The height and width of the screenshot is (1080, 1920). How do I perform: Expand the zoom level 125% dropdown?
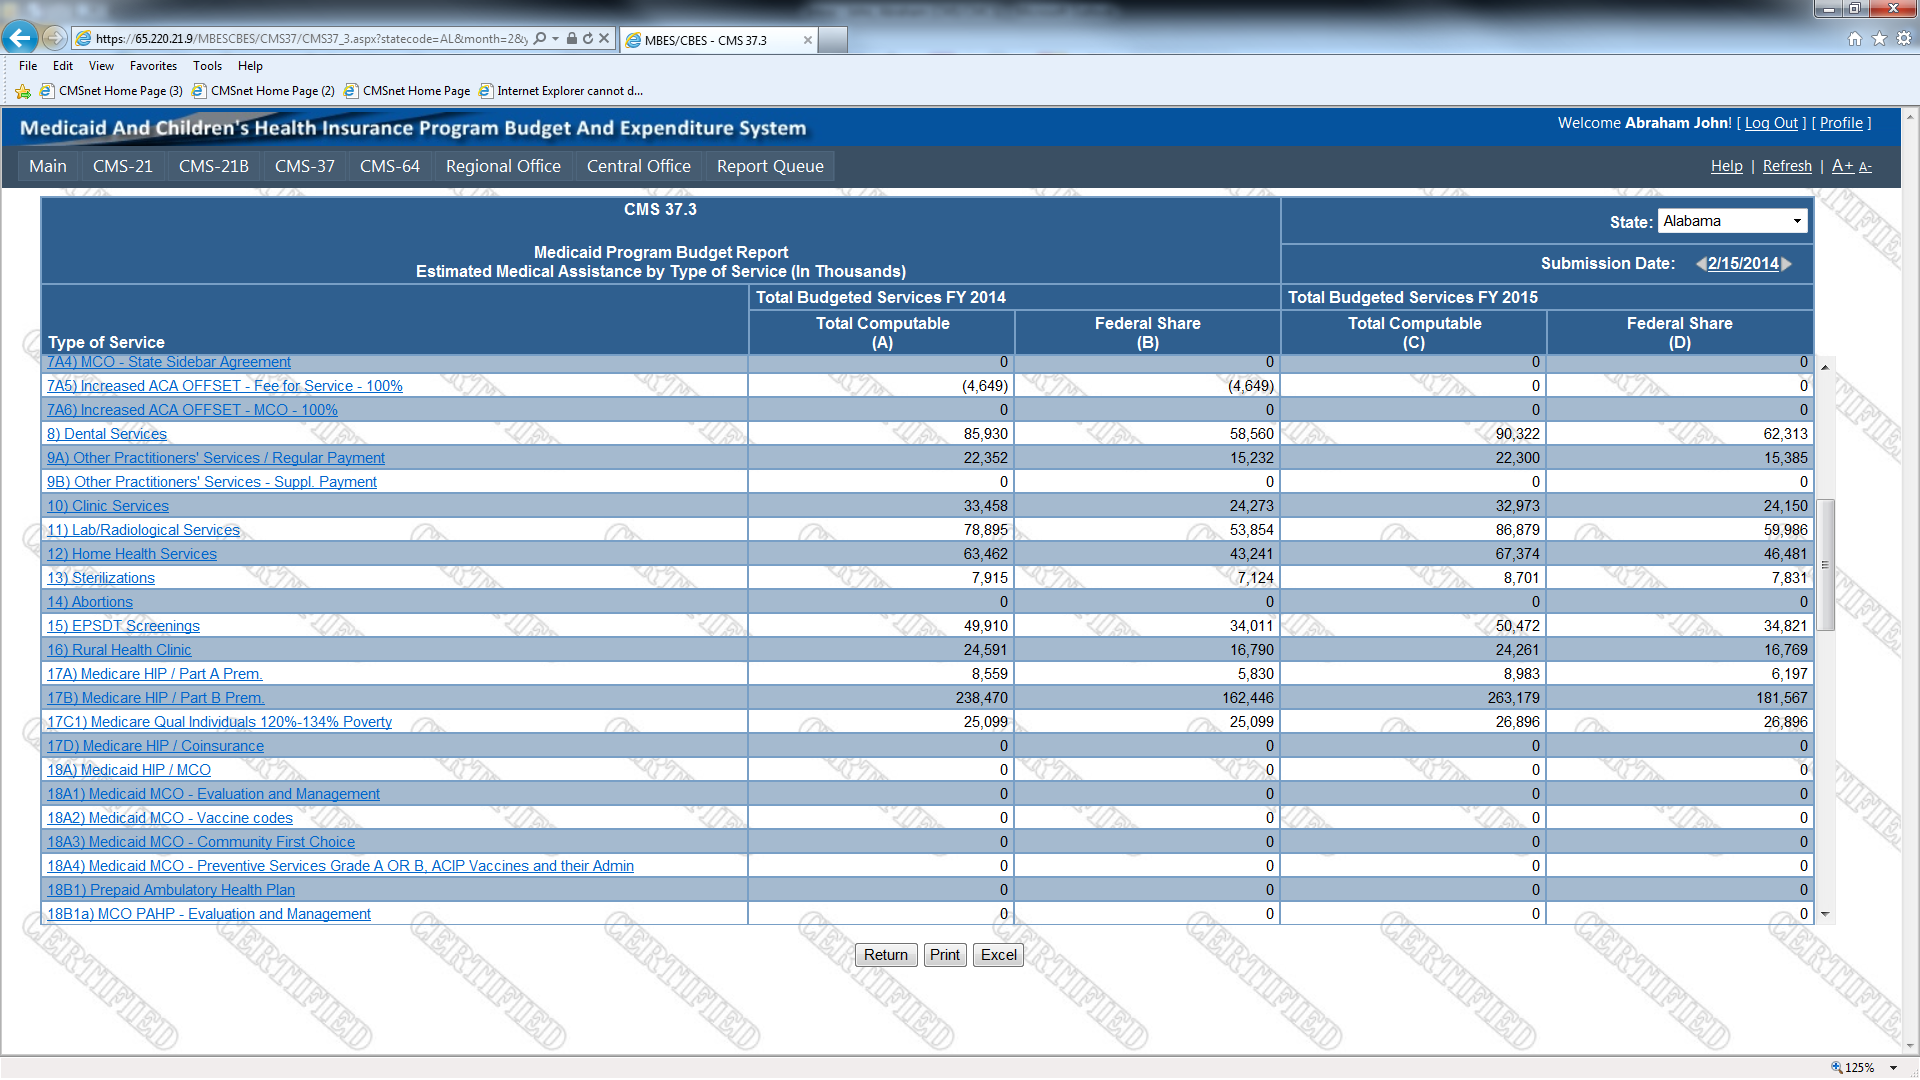[x=1893, y=1068]
